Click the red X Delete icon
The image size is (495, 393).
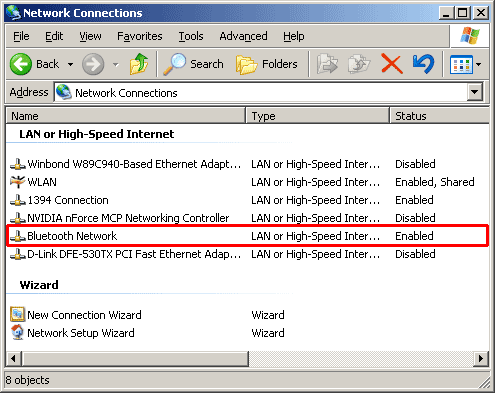point(391,64)
